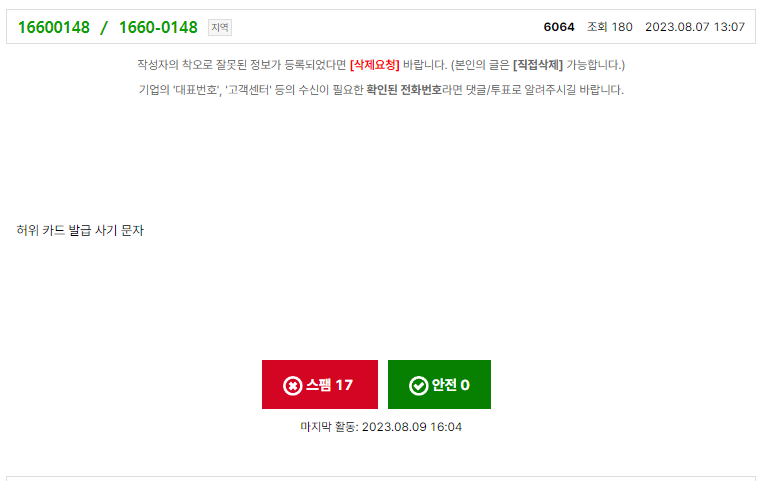The image size is (771, 481).
Task: Click the 지역 badge next to the number
Action: click(x=220, y=28)
